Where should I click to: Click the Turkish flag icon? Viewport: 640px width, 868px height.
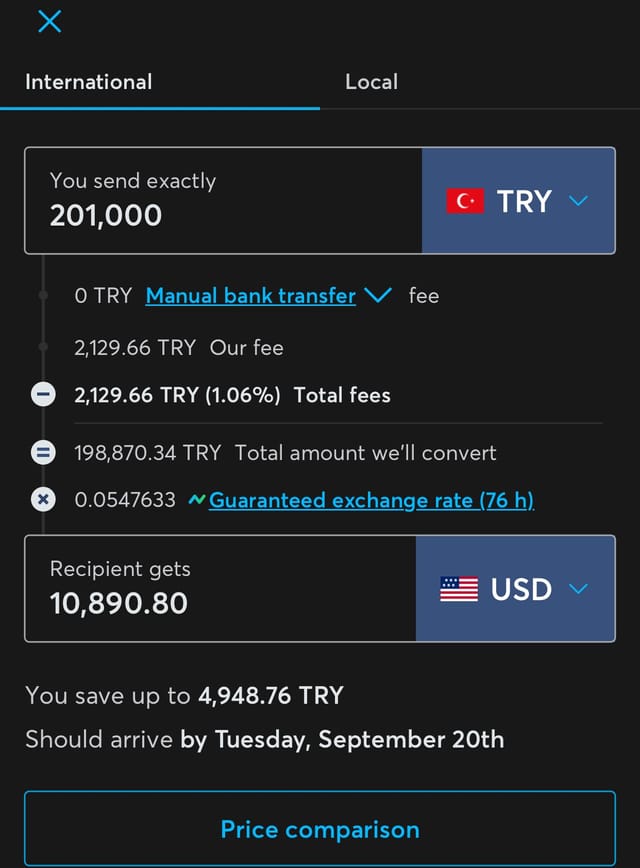465,200
